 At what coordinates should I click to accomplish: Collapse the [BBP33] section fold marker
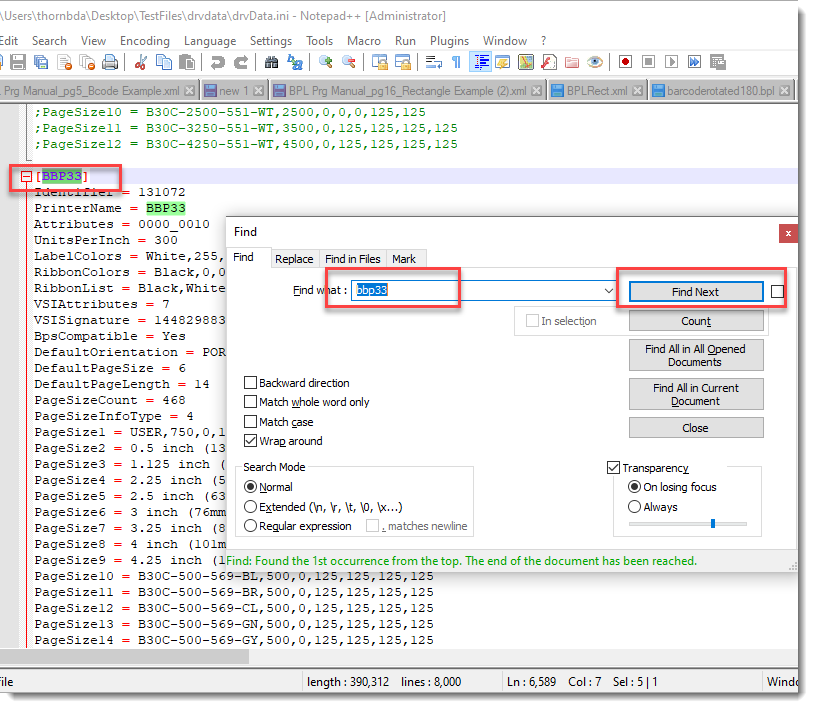tap(26, 177)
